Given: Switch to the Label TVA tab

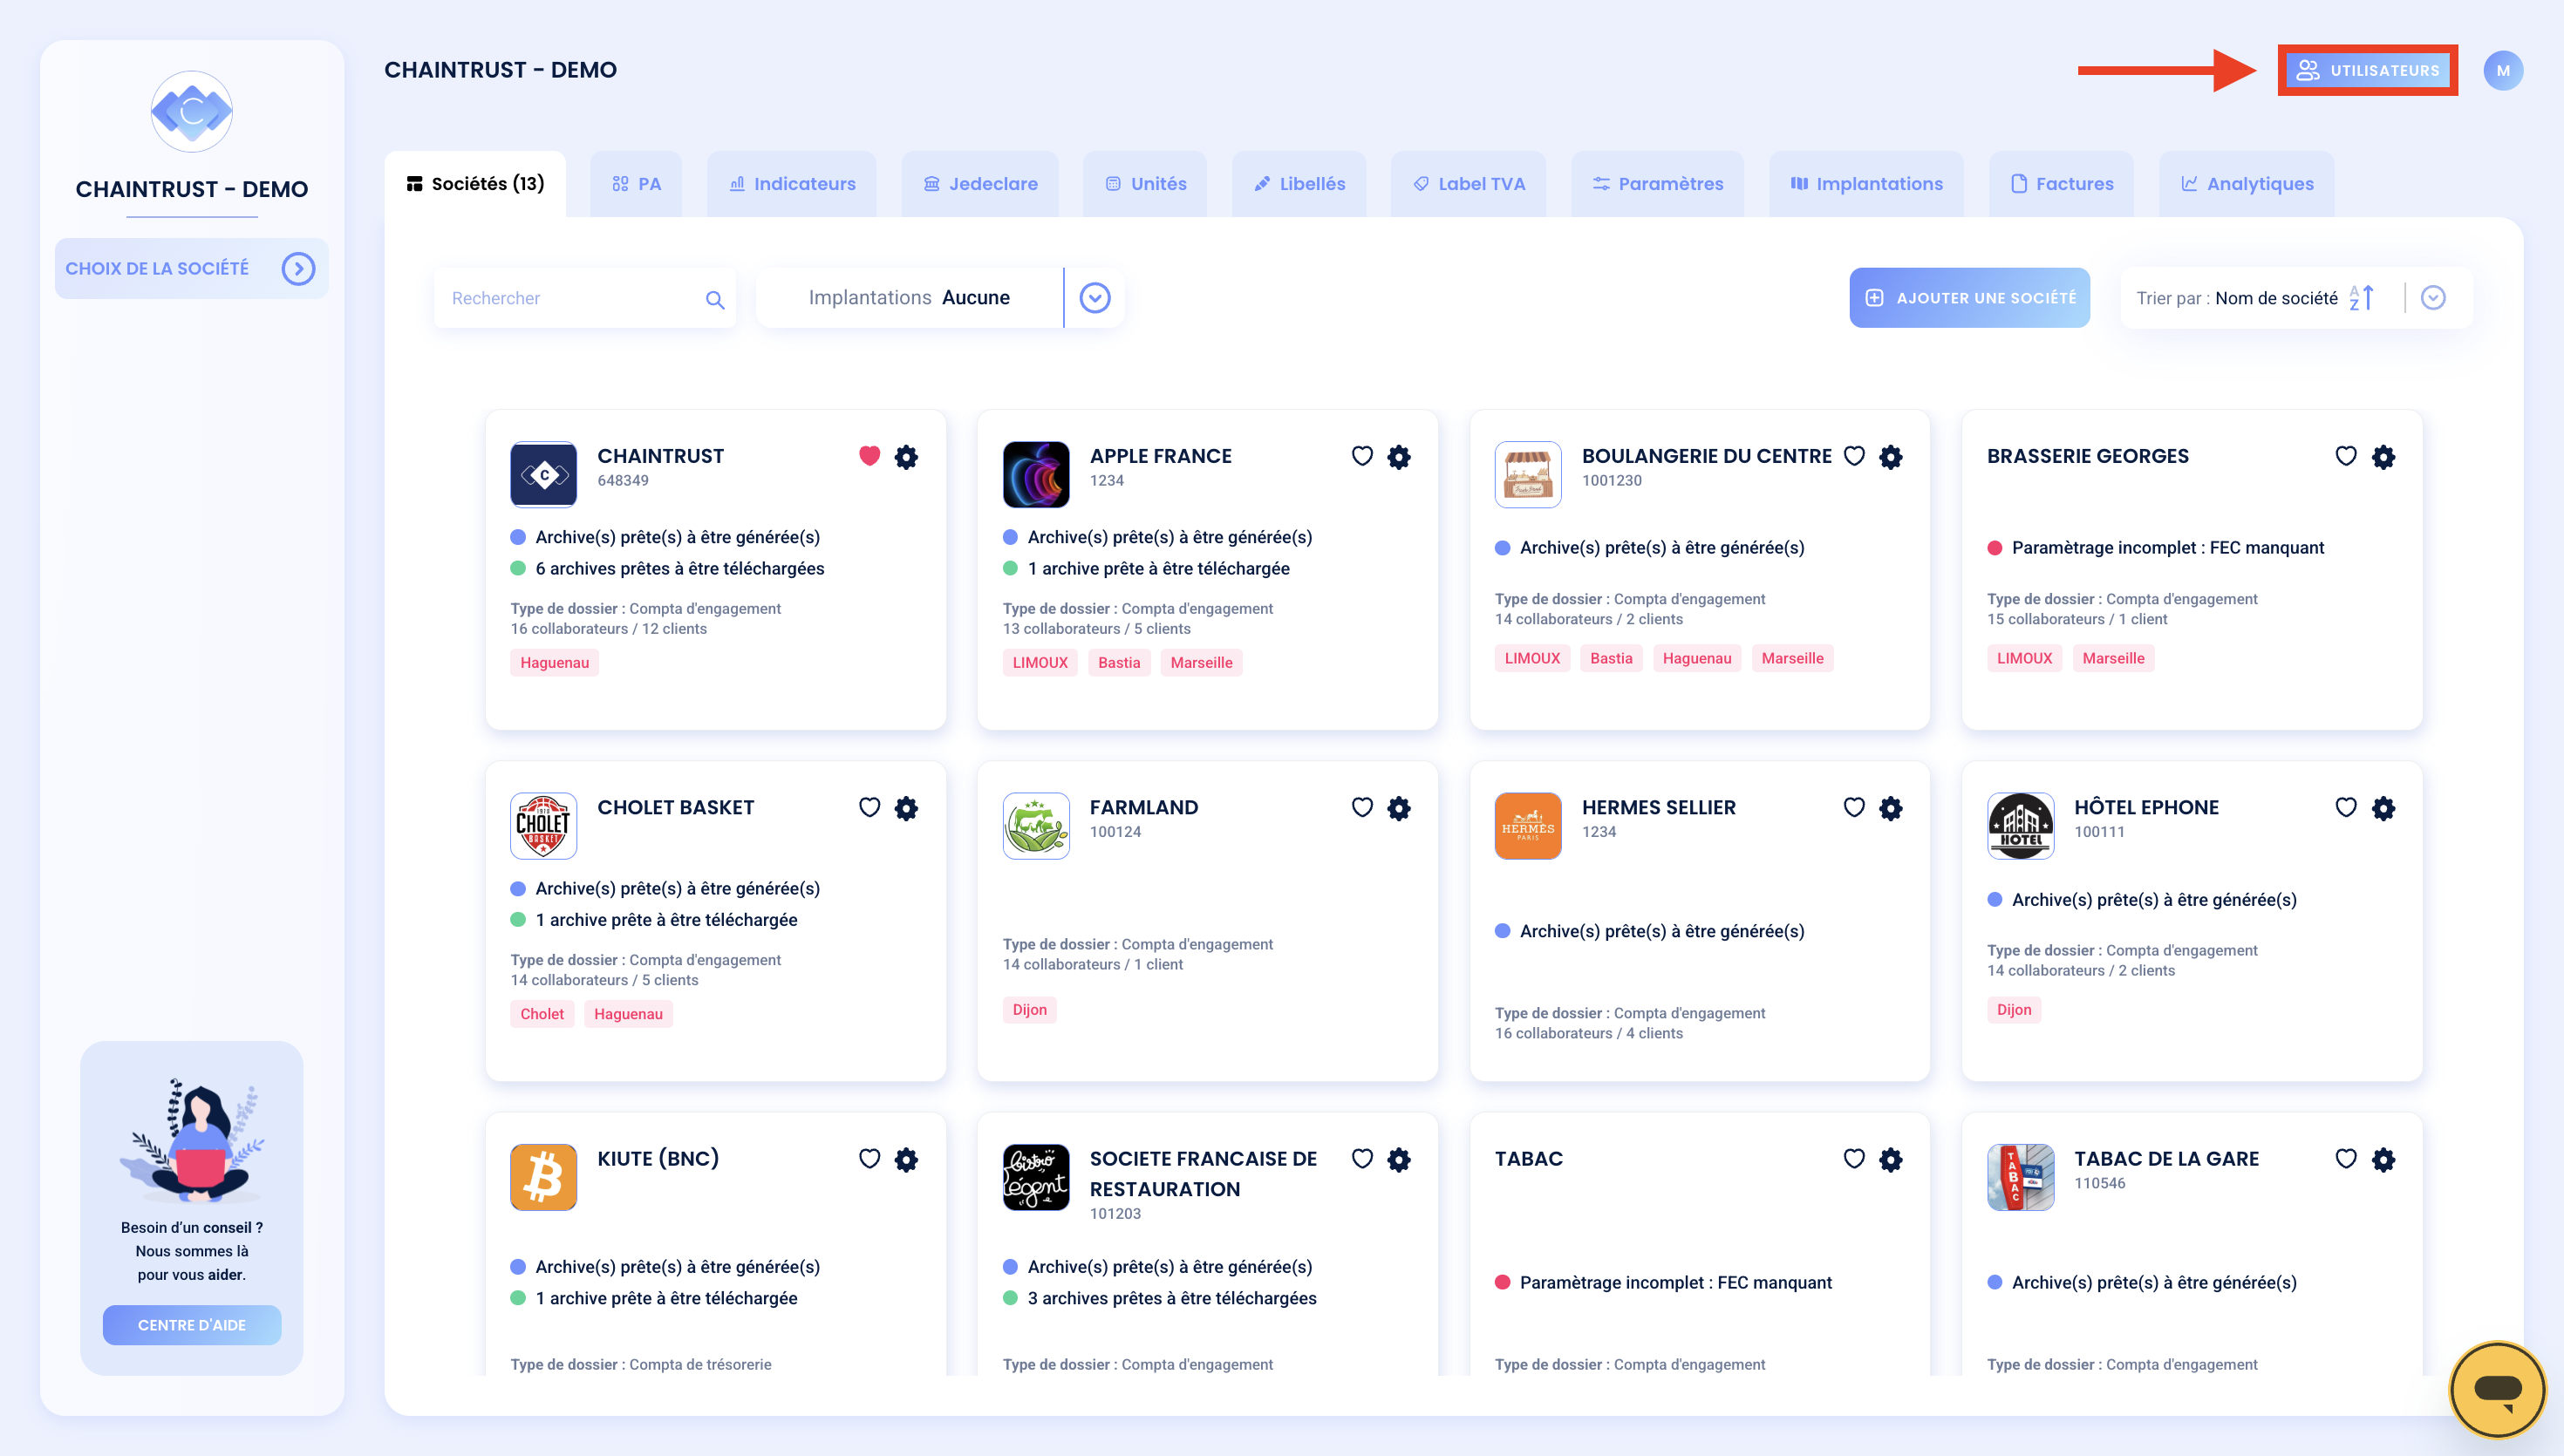Looking at the screenshot, I should pos(1469,184).
